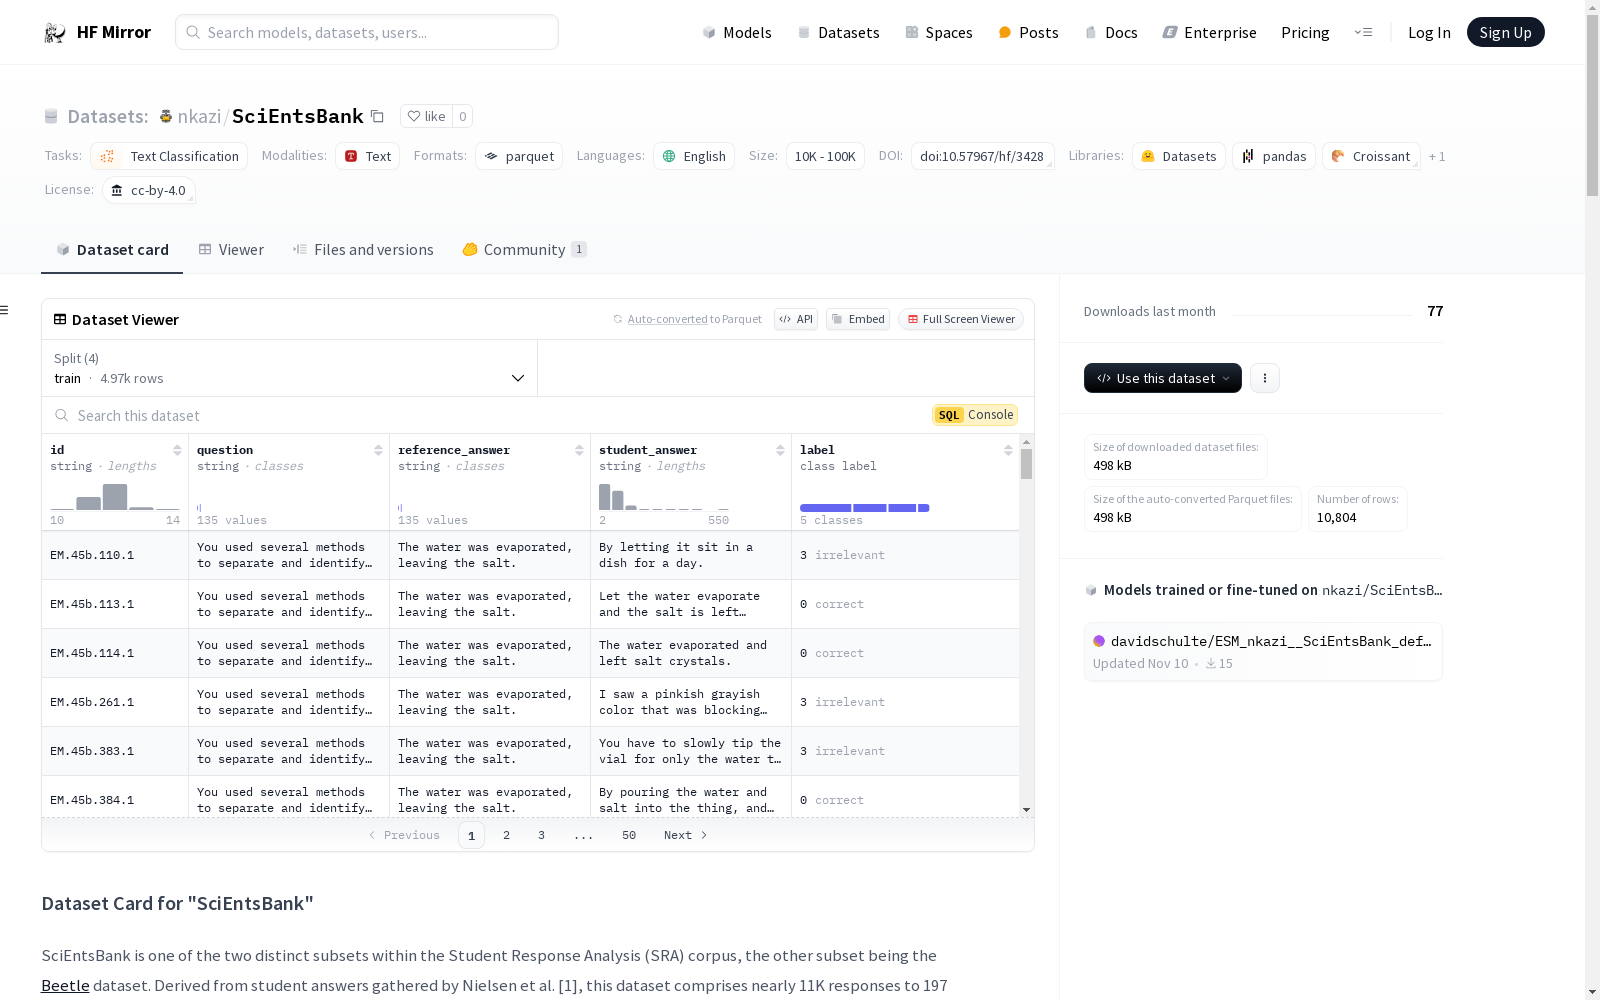This screenshot has height=1000, width=1600.
Task: Click the Text Classification task tag
Action: 169,156
